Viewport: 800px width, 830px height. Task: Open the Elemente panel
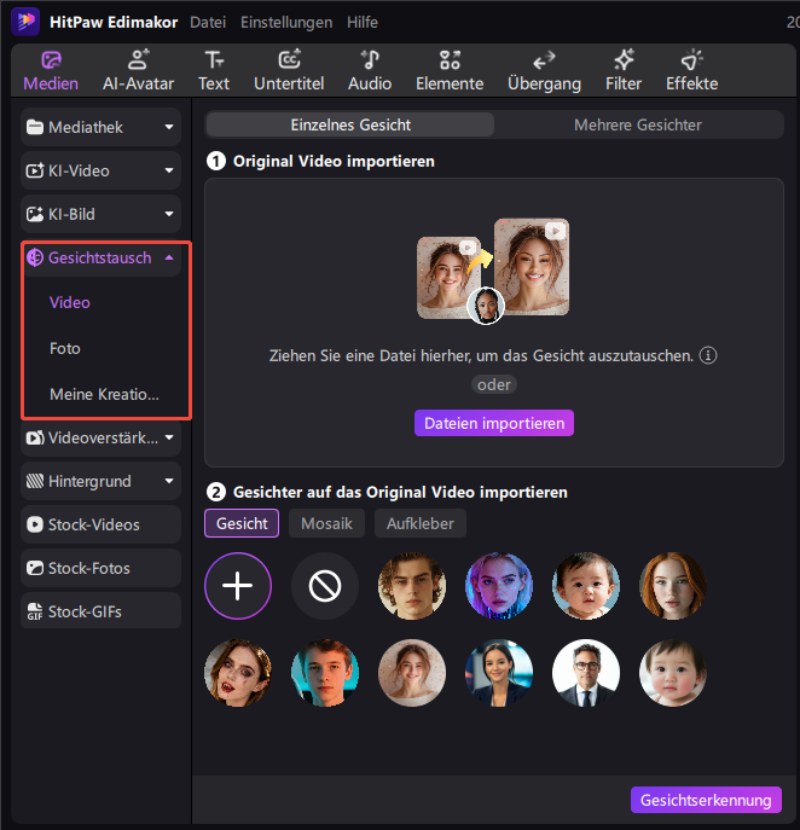tap(449, 70)
